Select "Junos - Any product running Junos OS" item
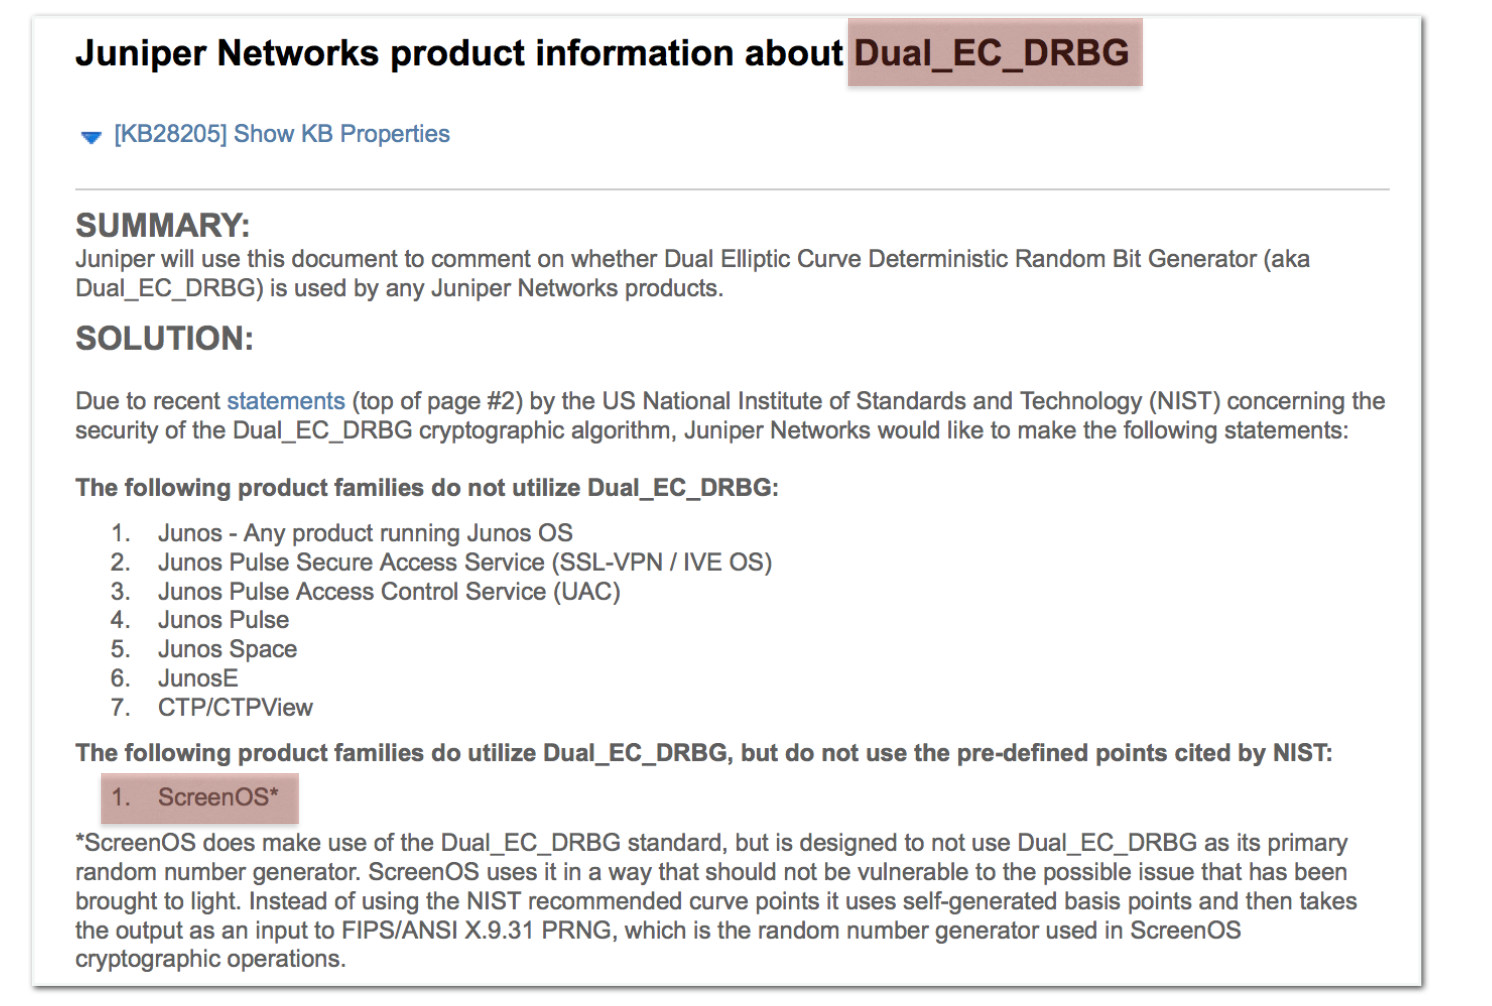The width and height of the screenshot is (1492, 1006). point(365,533)
